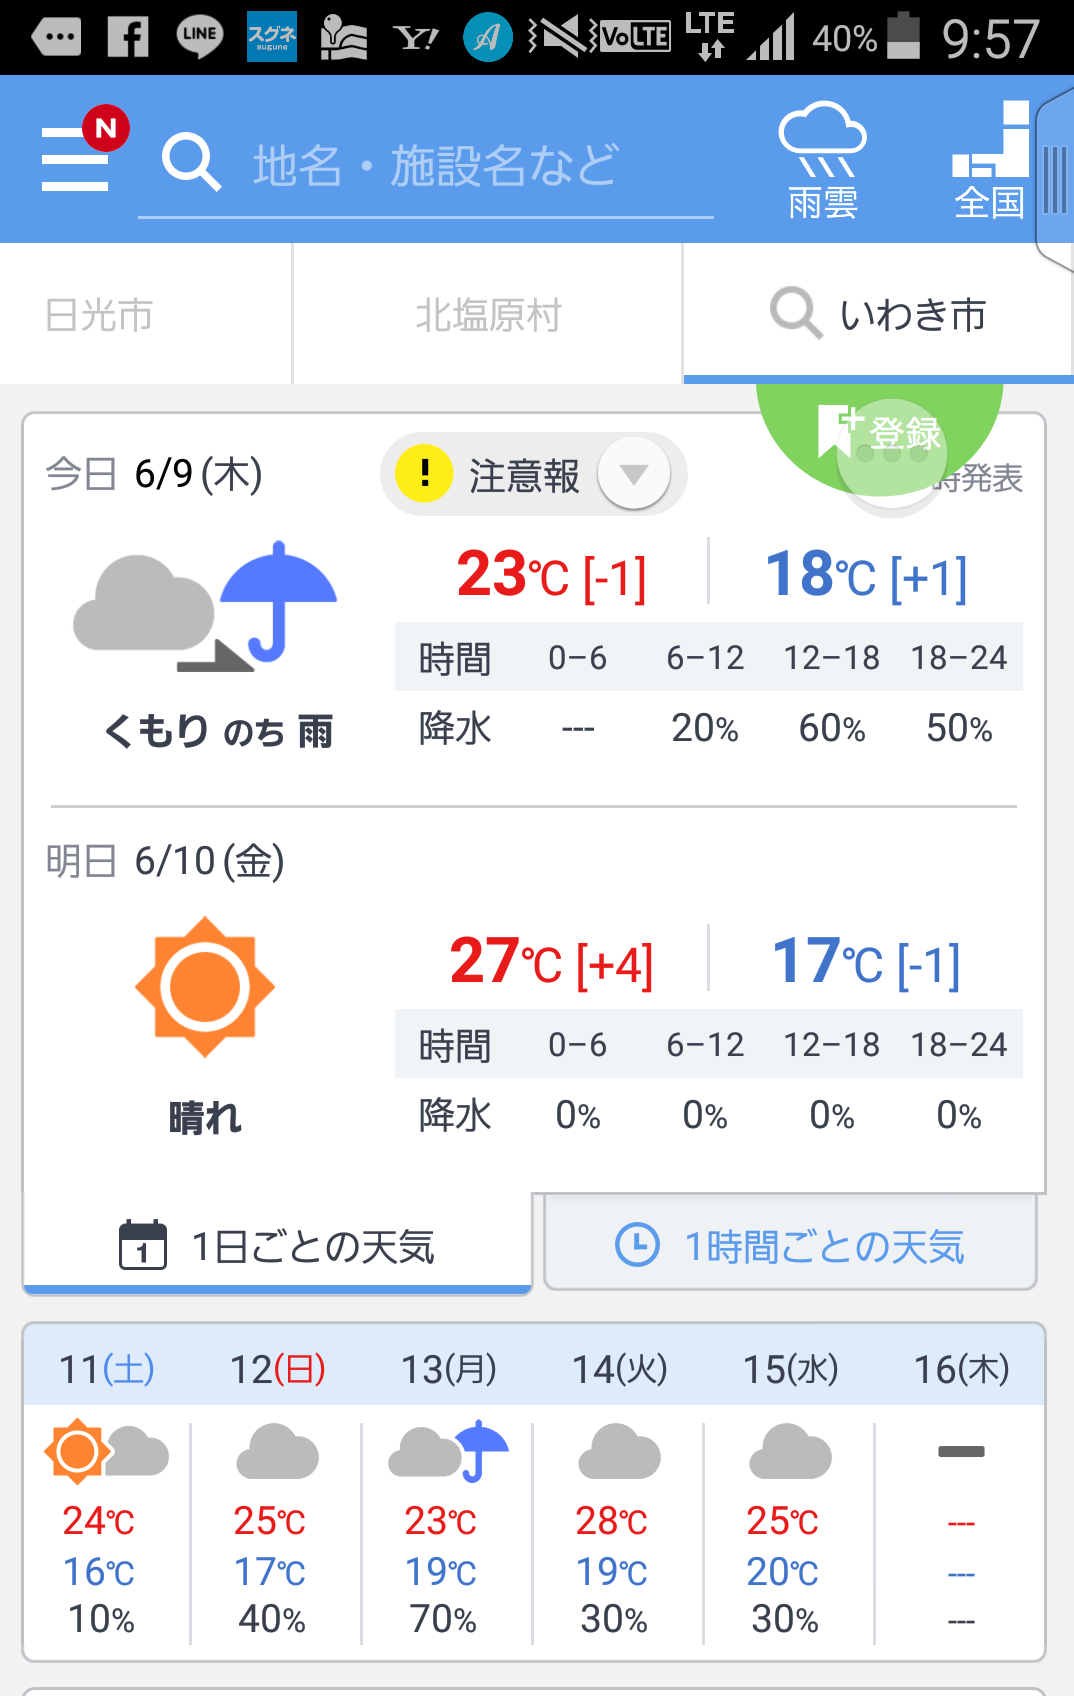
Task: Tap the green 登録 bookmark button
Action: click(879, 432)
